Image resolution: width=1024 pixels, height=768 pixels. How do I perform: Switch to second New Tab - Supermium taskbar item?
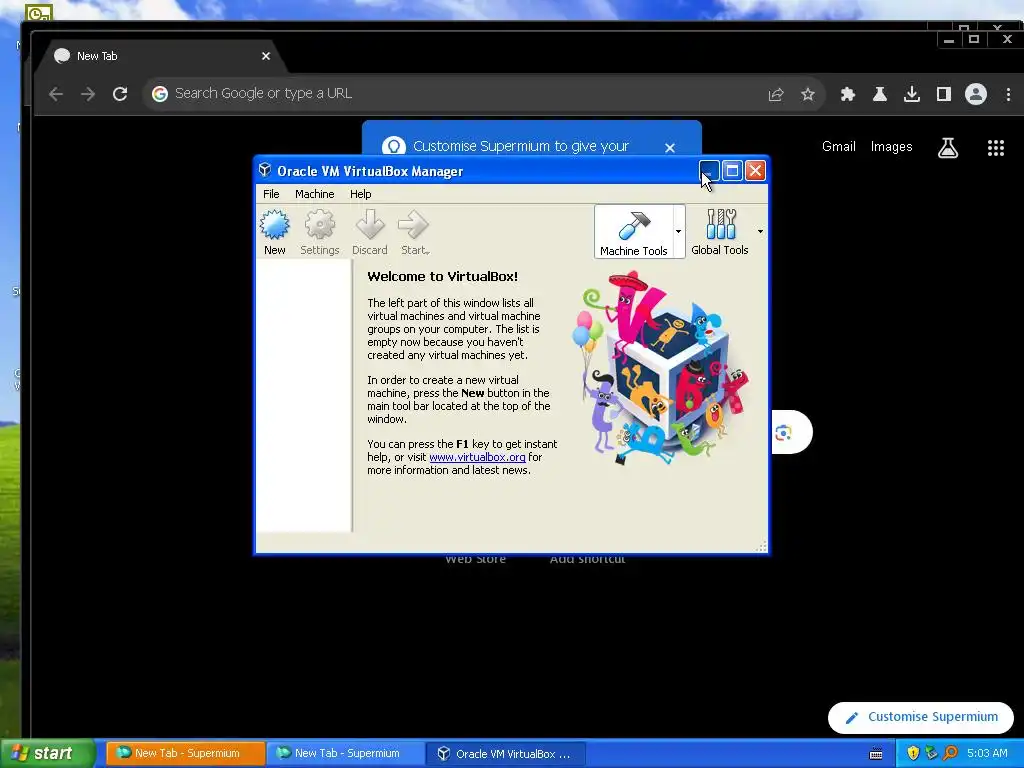point(345,754)
